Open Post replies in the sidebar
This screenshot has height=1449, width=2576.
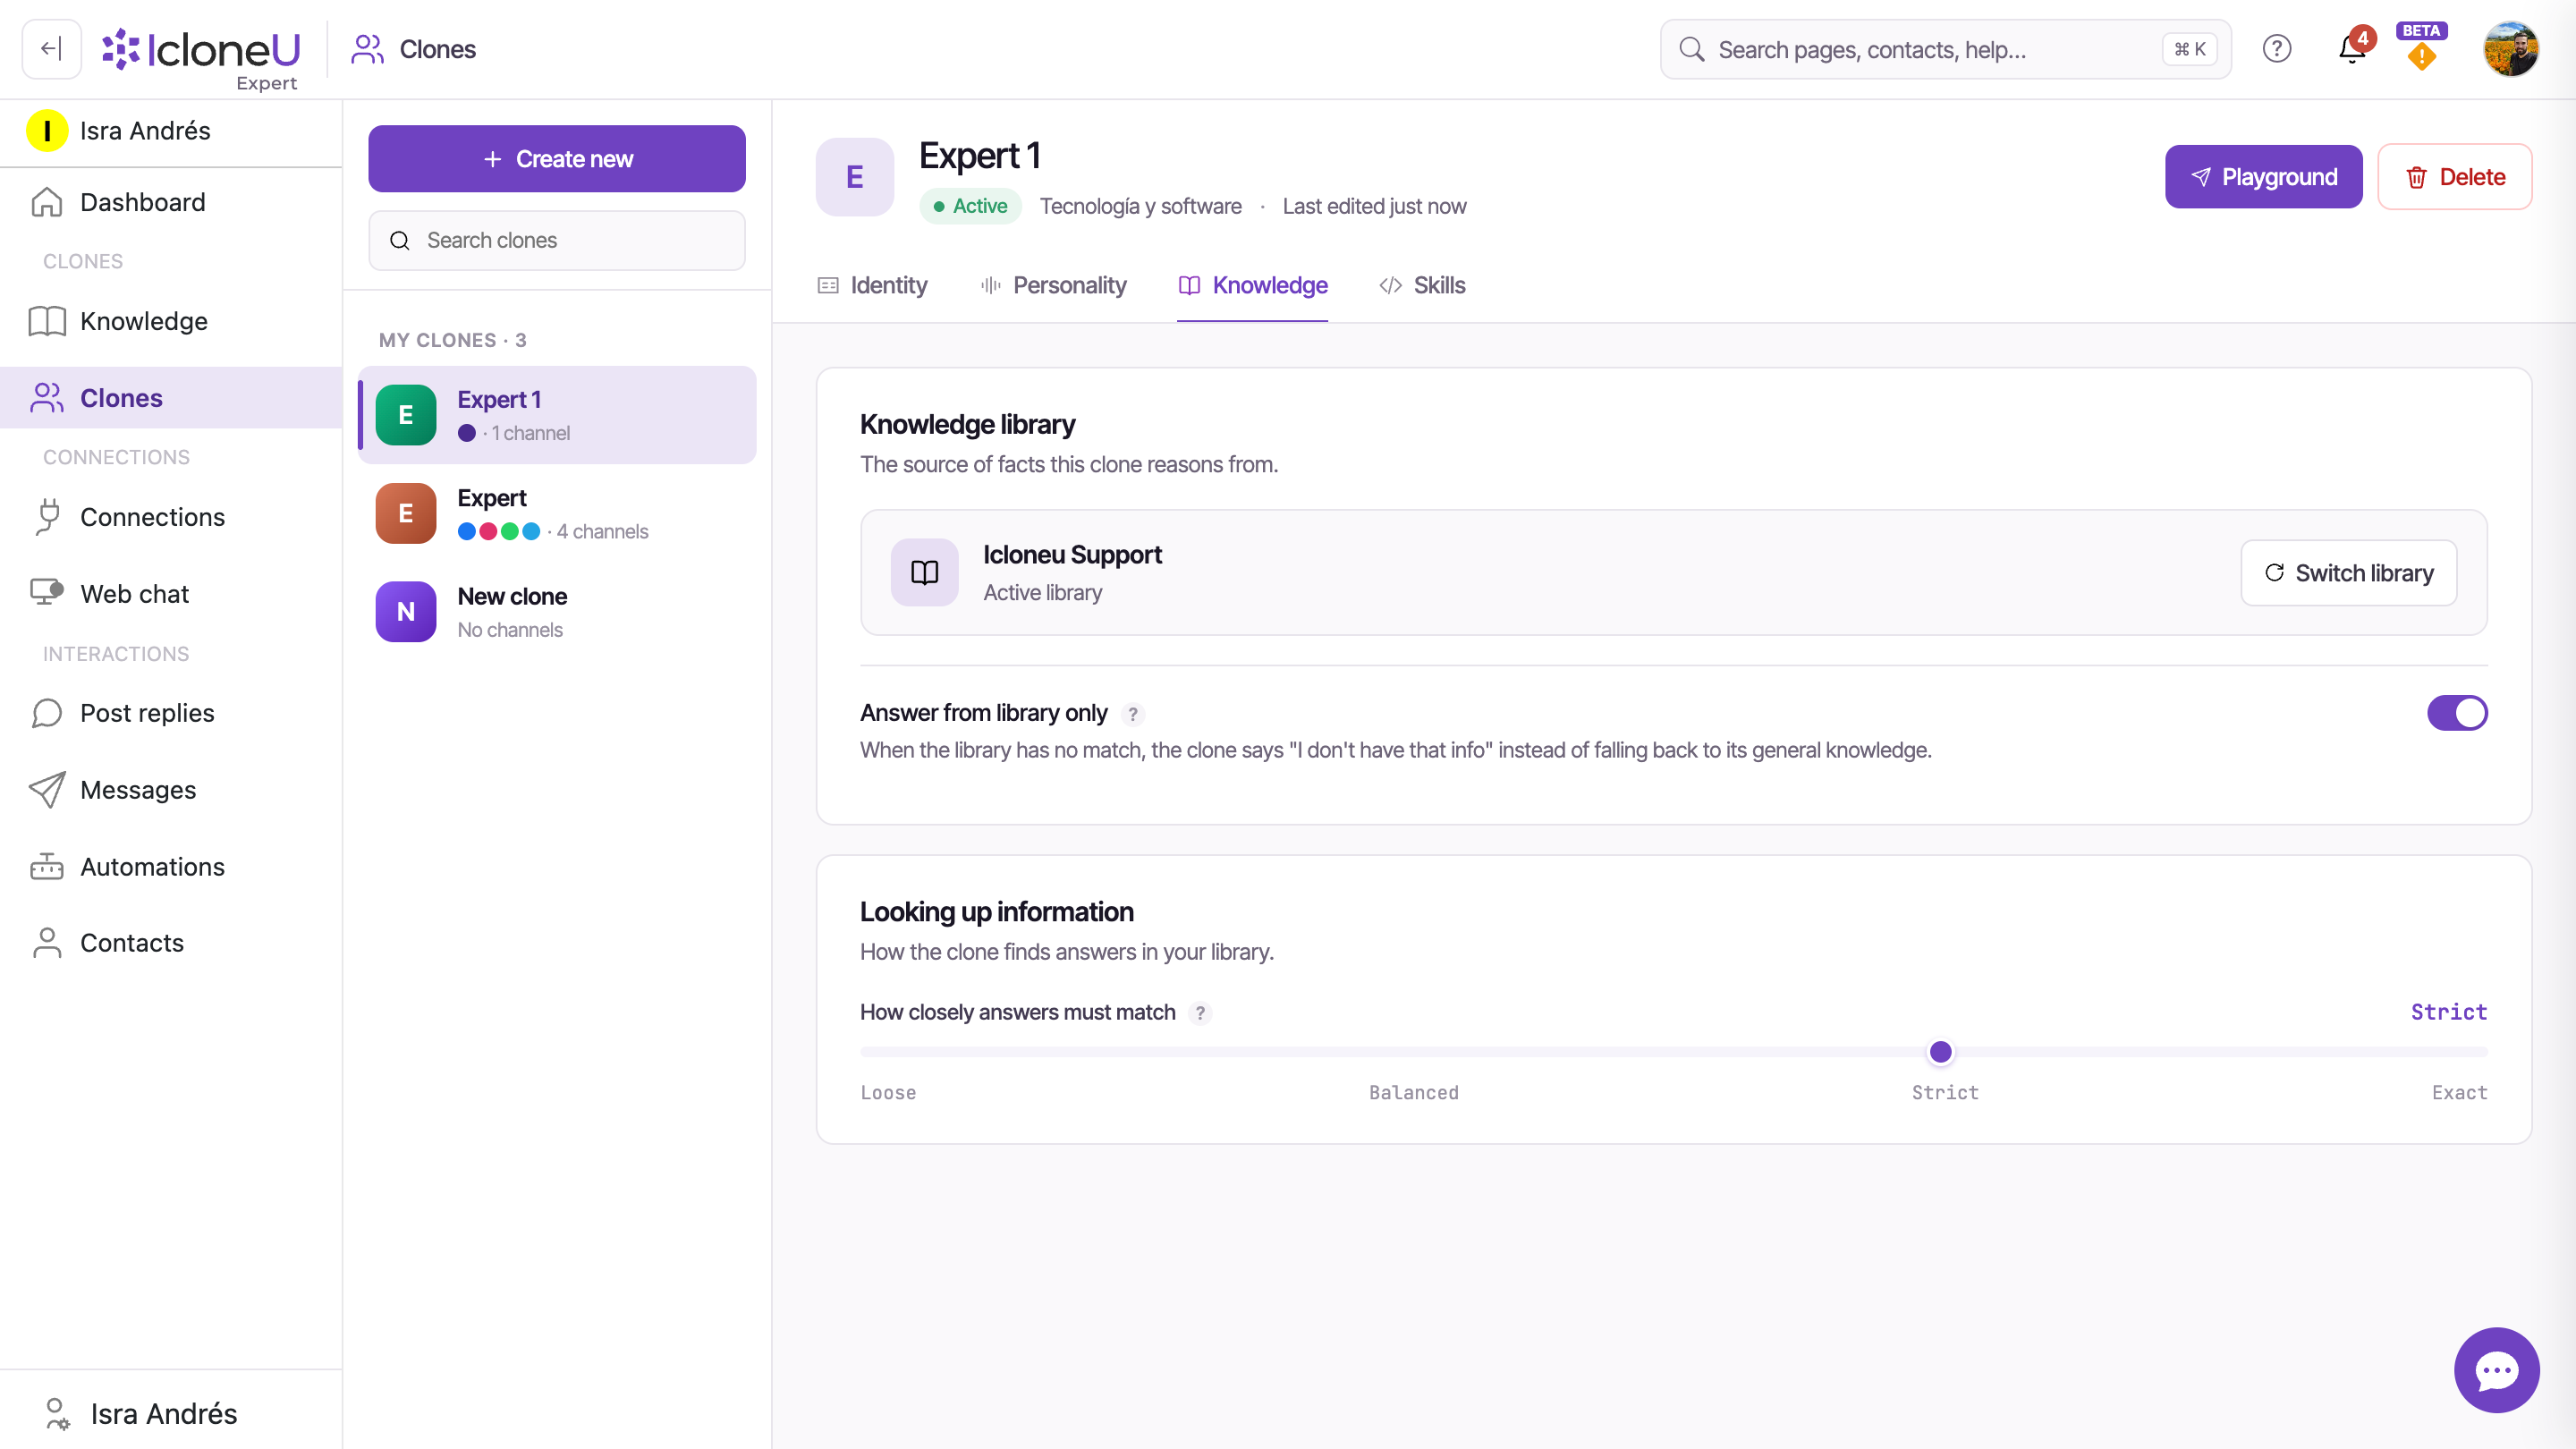[x=171, y=713]
